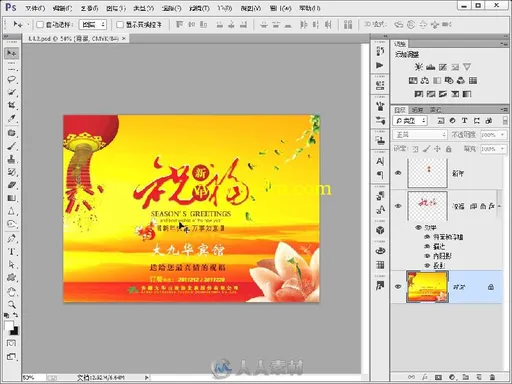The width and height of the screenshot is (512, 384).
Task: Close the document tab
Action: pos(124,39)
